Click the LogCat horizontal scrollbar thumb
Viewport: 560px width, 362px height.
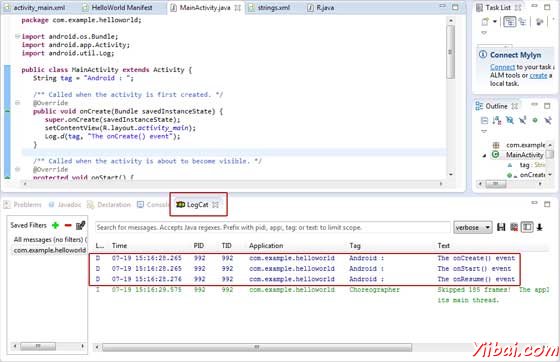tap(257, 347)
